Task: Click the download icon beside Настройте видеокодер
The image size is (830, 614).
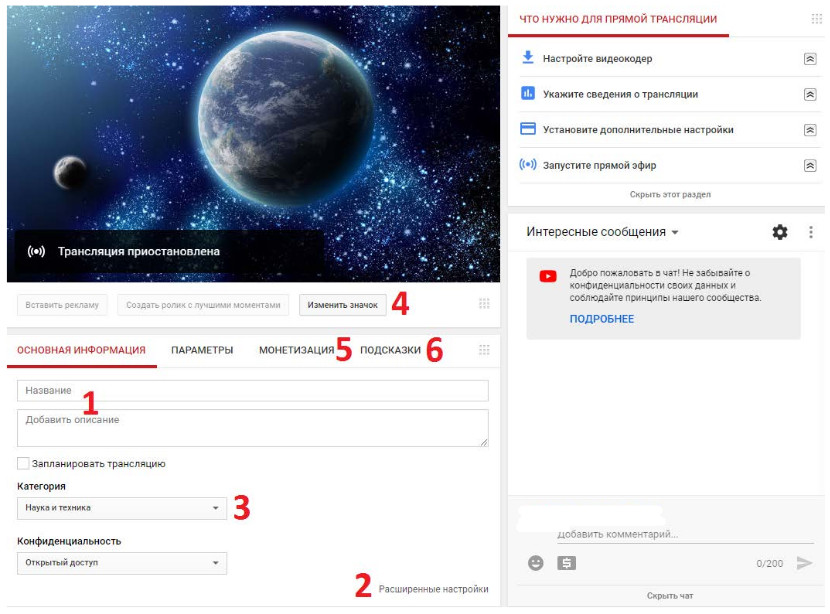Action: pyautogui.click(x=528, y=58)
